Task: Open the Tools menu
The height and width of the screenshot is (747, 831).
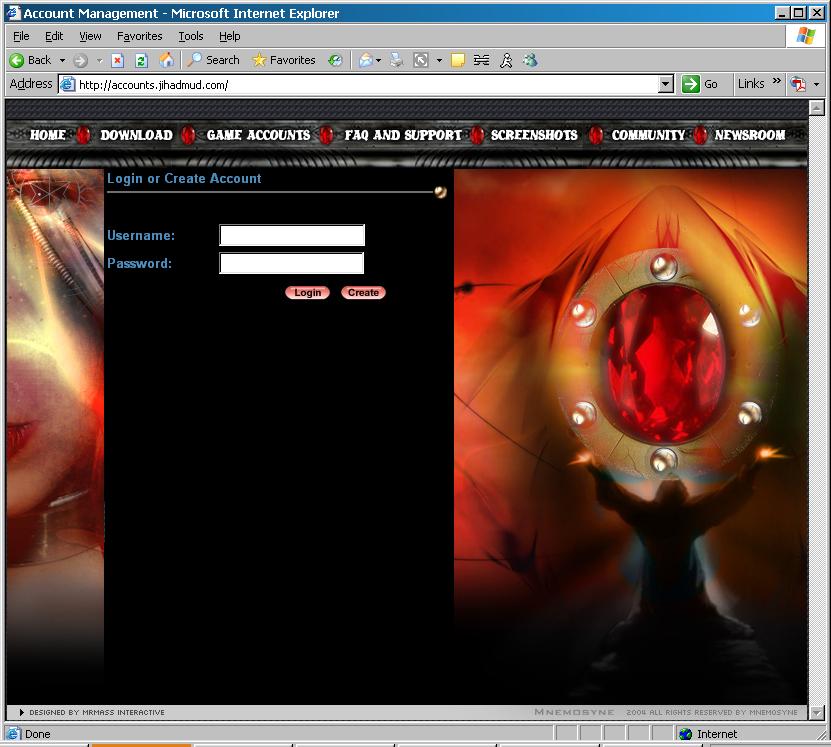Action: tap(191, 36)
